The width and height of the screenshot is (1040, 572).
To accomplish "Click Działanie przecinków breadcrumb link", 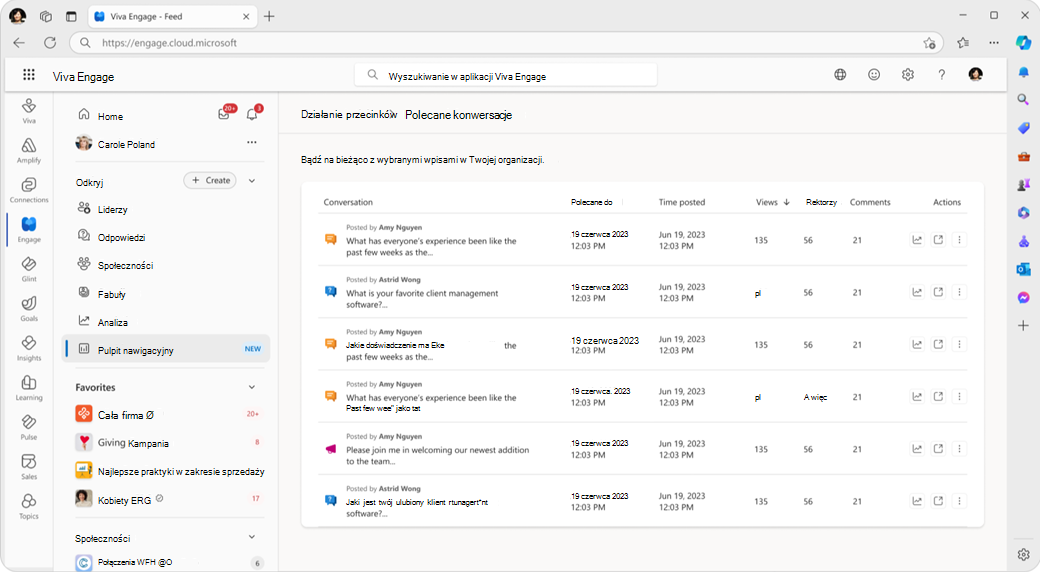I will [x=349, y=115].
